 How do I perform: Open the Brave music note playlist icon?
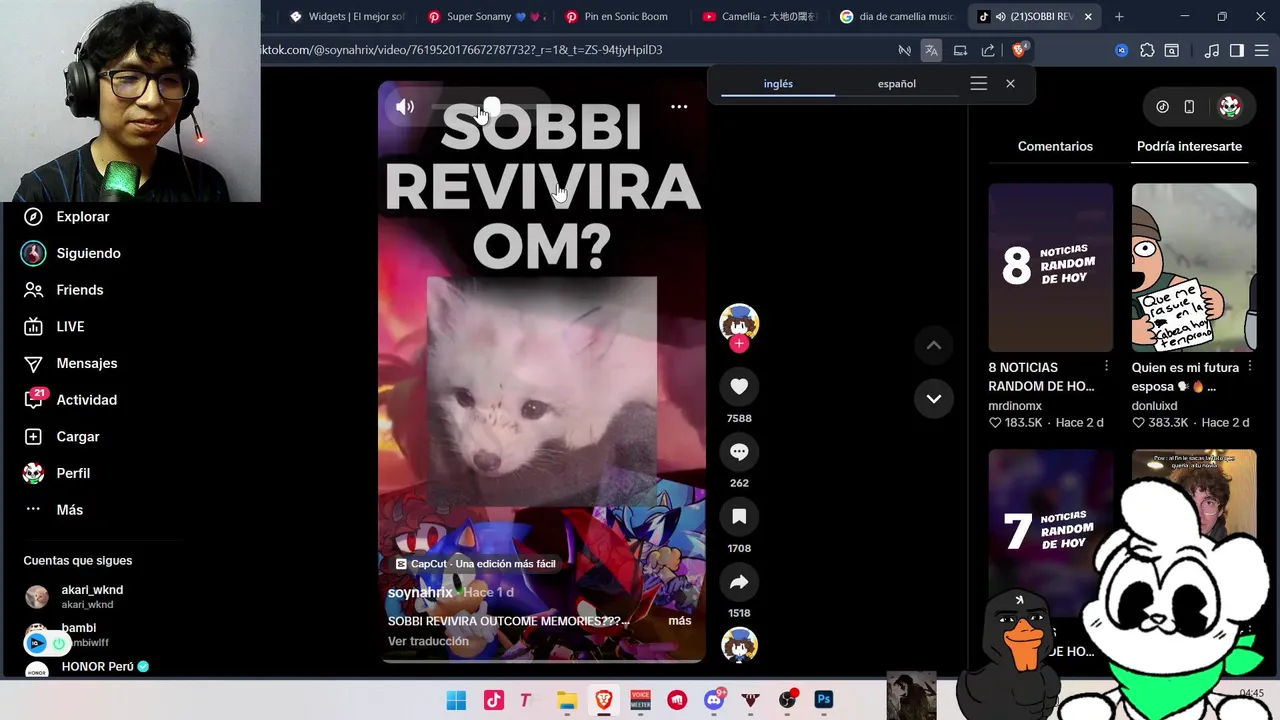(x=1212, y=50)
